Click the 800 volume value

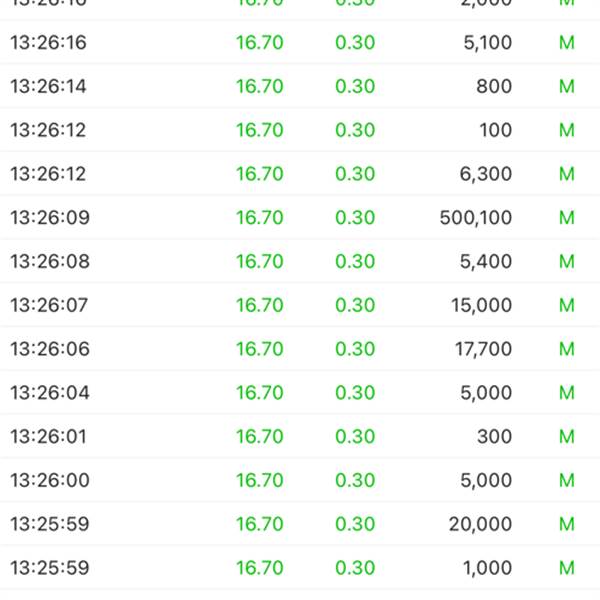(494, 87)
